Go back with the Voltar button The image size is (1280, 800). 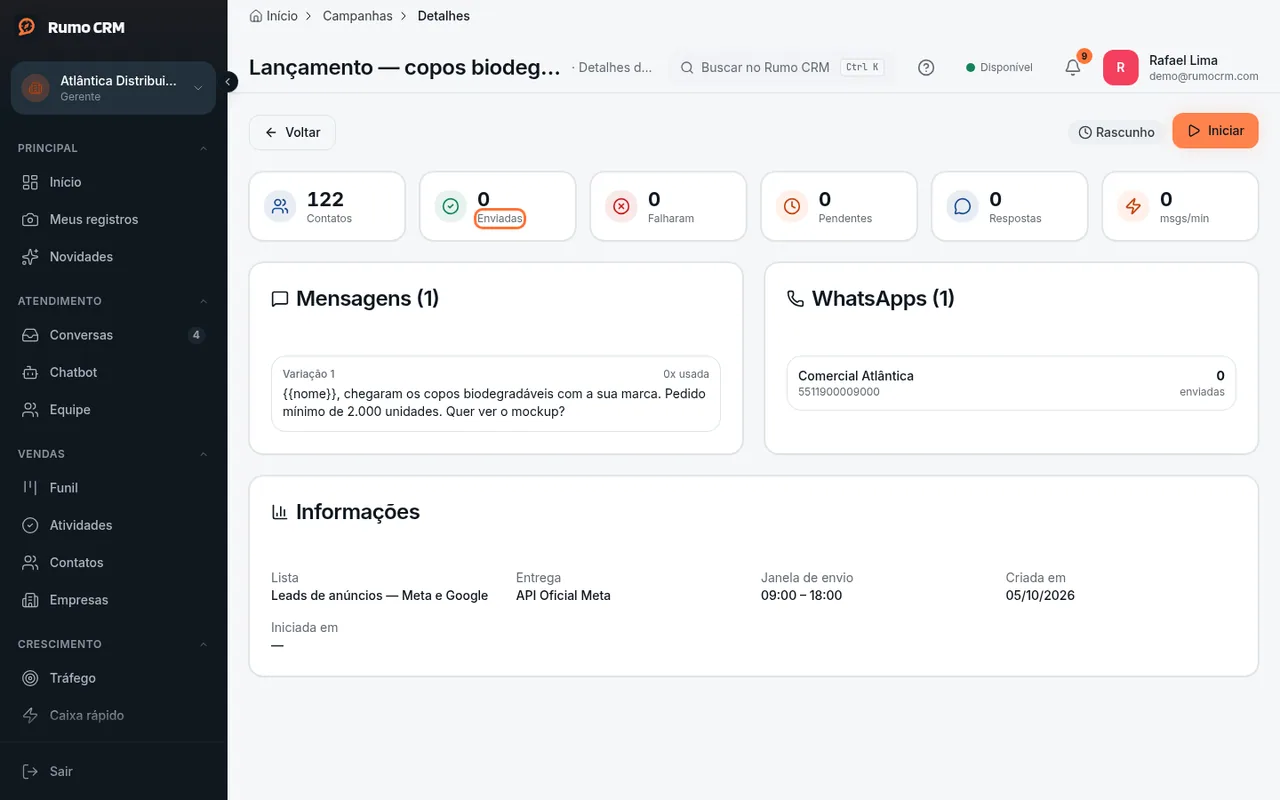(292, 132)
